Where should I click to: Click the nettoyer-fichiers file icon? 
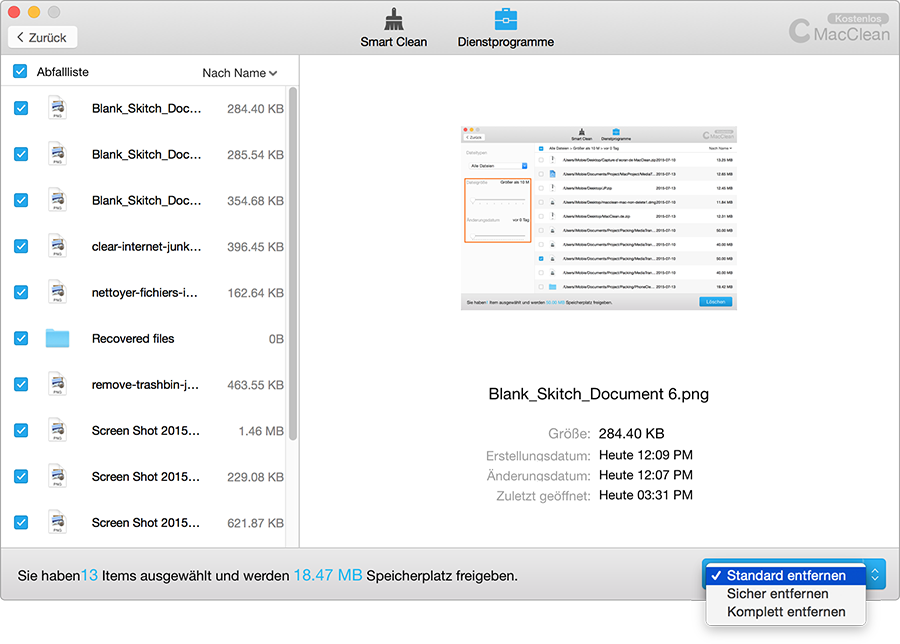click(57, 292)
